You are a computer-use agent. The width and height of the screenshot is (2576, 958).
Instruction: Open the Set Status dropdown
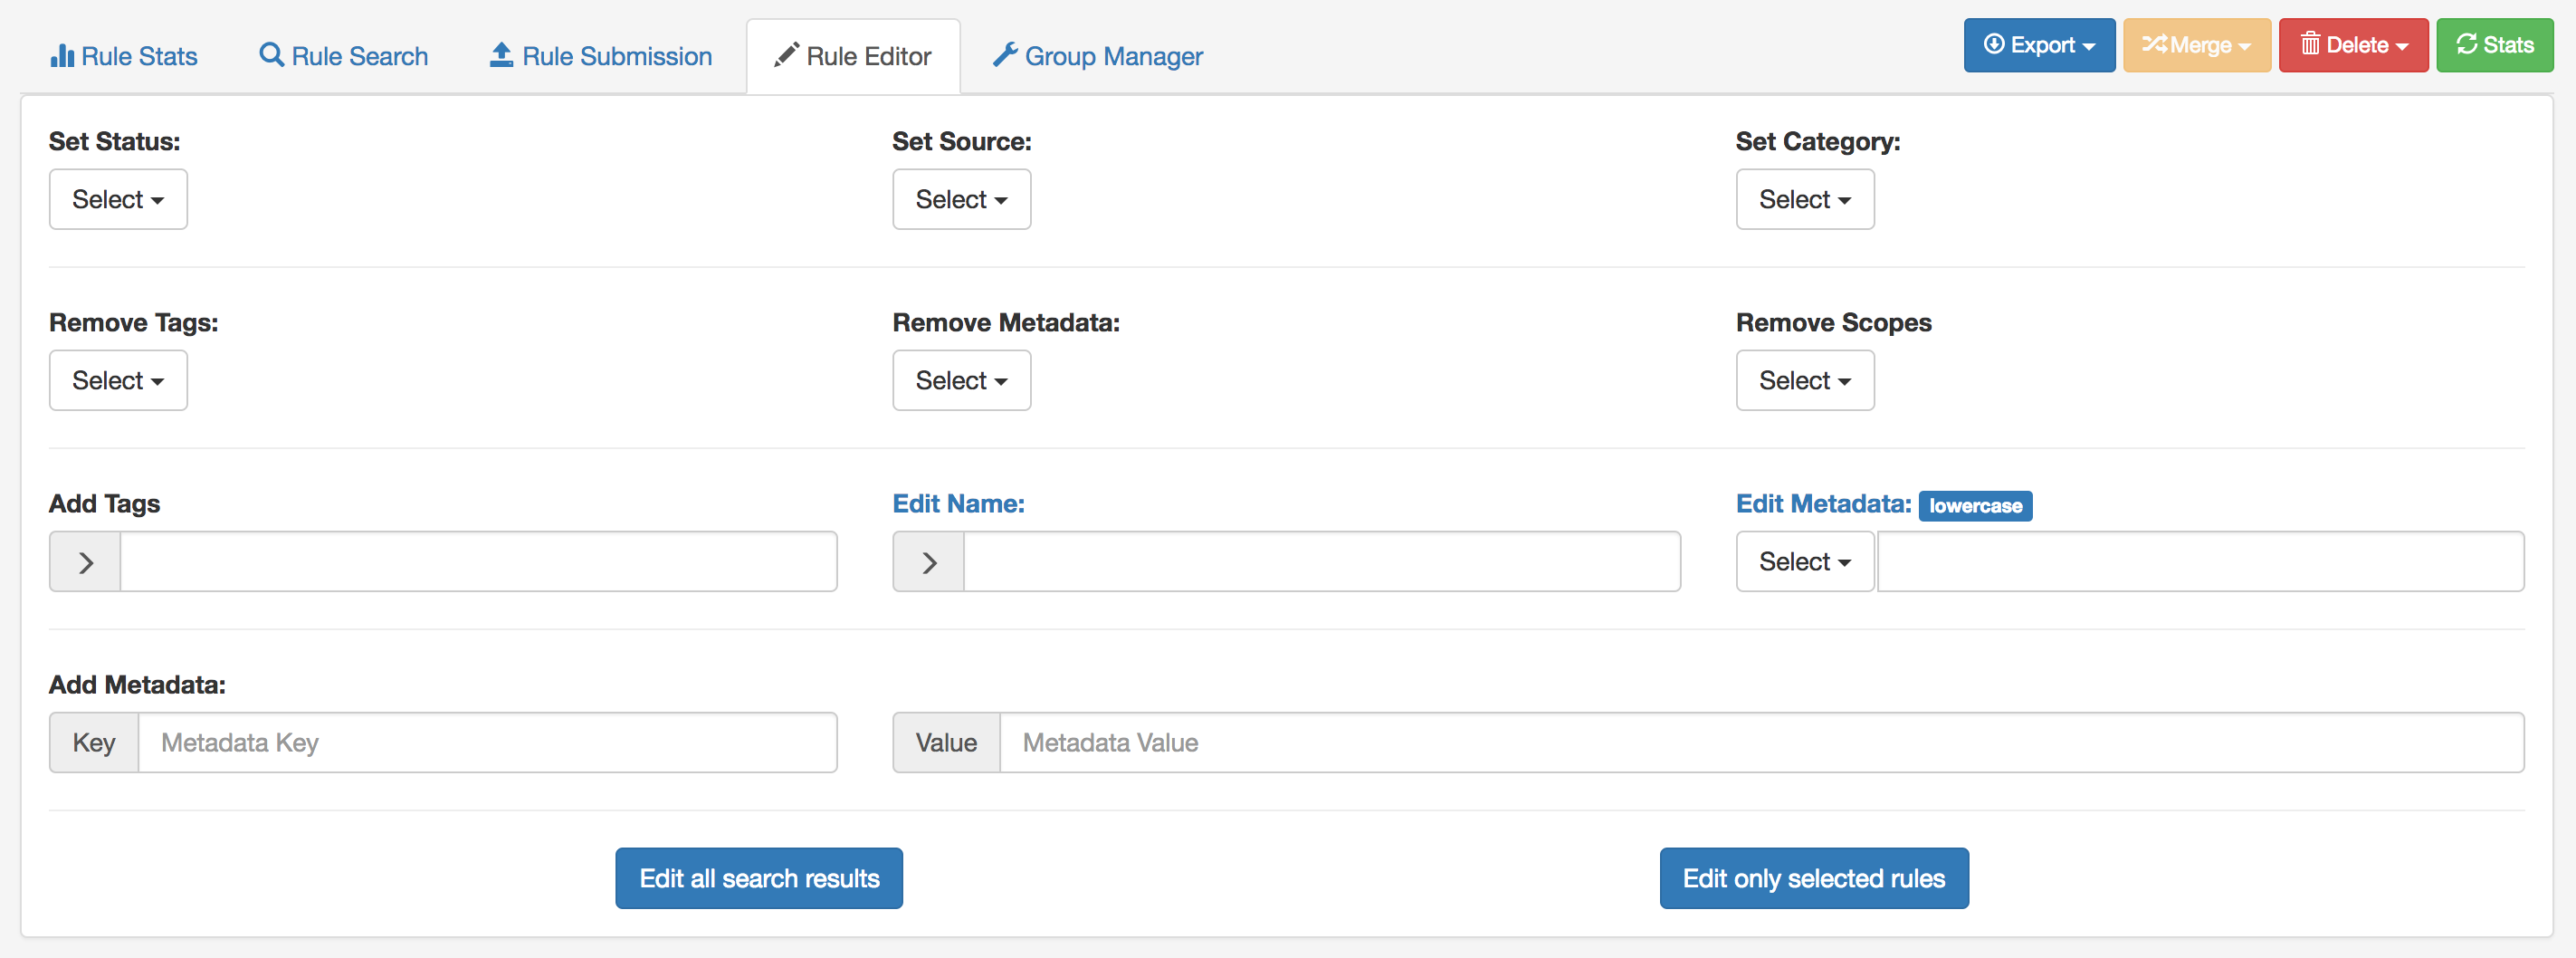[x=118, y=200]
